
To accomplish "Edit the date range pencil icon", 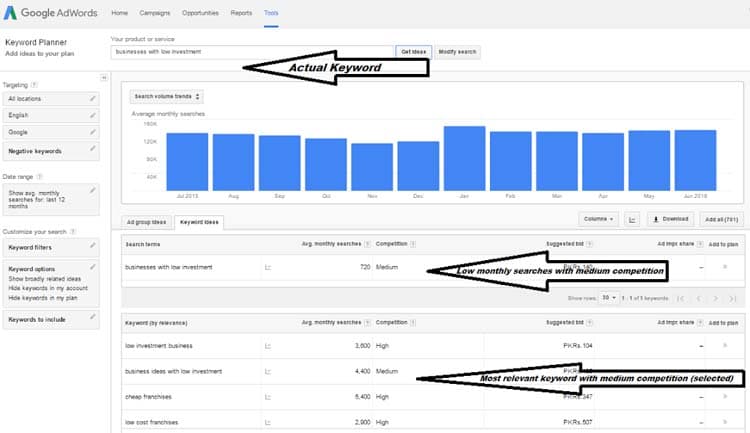I will pos(93,190).
